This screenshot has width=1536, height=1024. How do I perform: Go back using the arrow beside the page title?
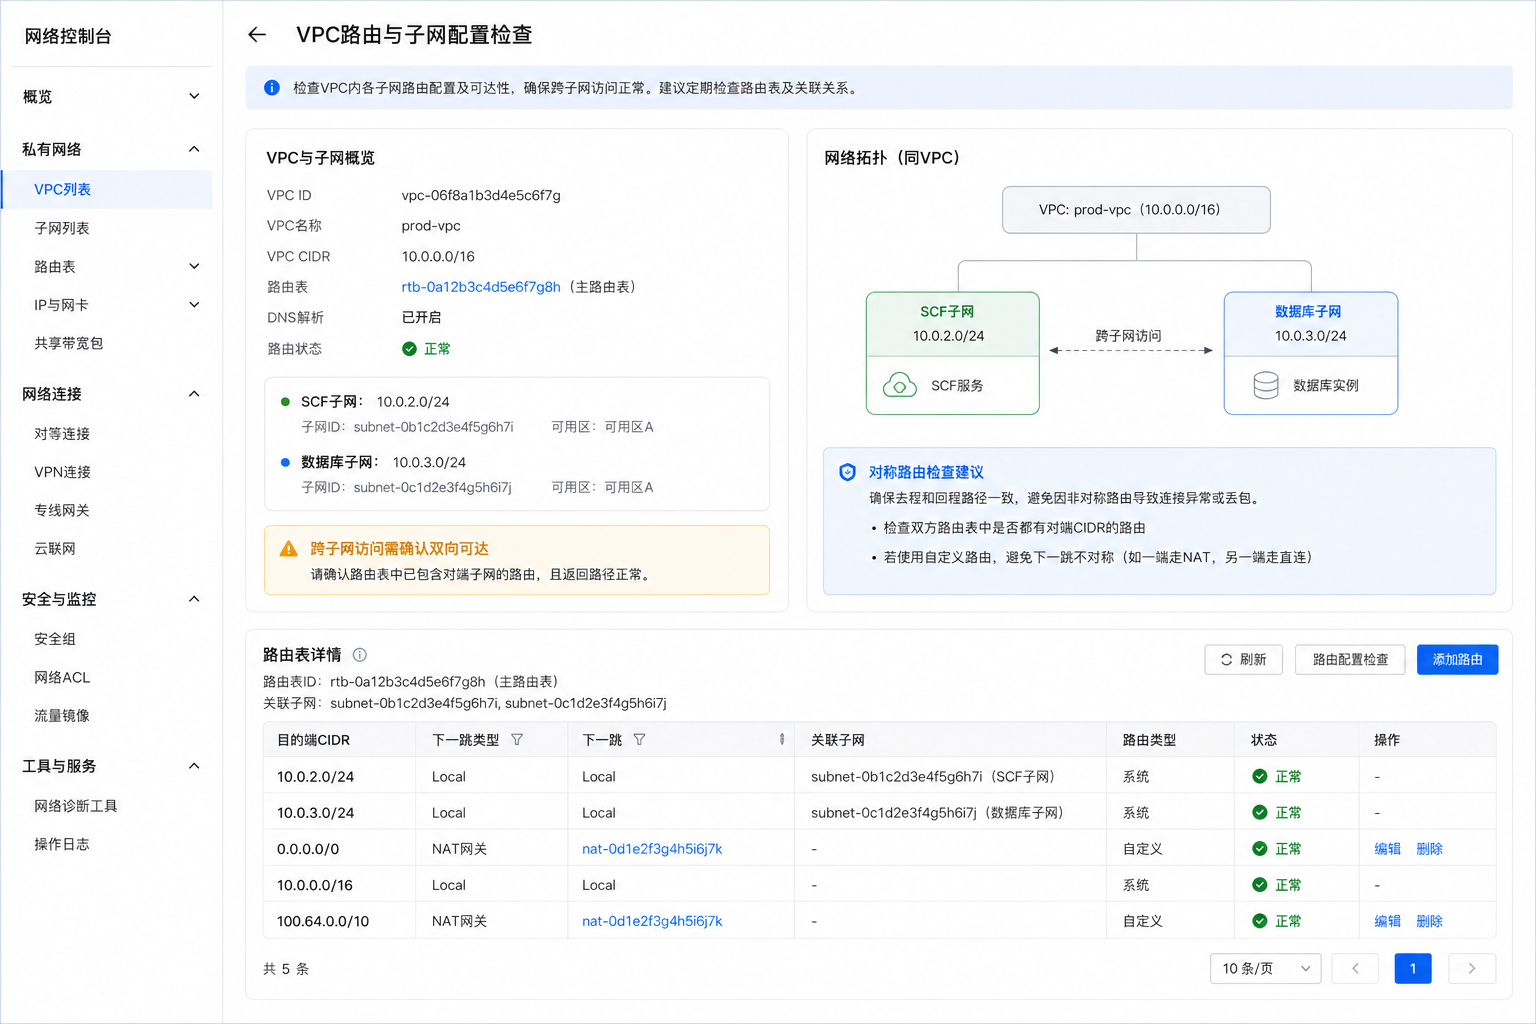257,35
